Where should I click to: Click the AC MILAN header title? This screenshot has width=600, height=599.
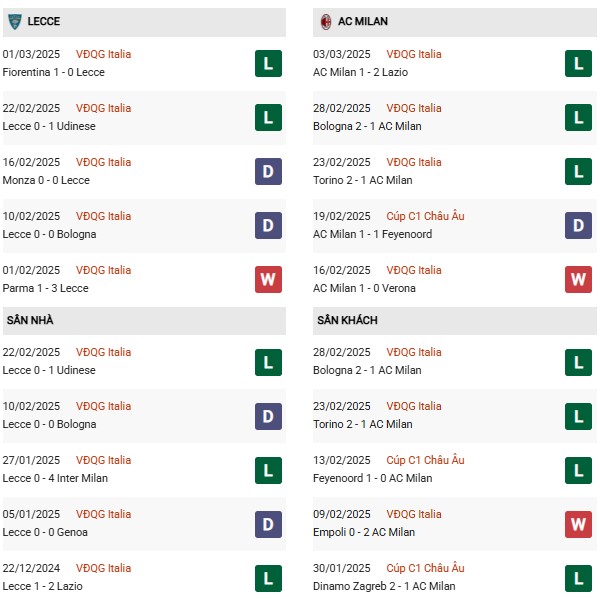coord(363,21)
